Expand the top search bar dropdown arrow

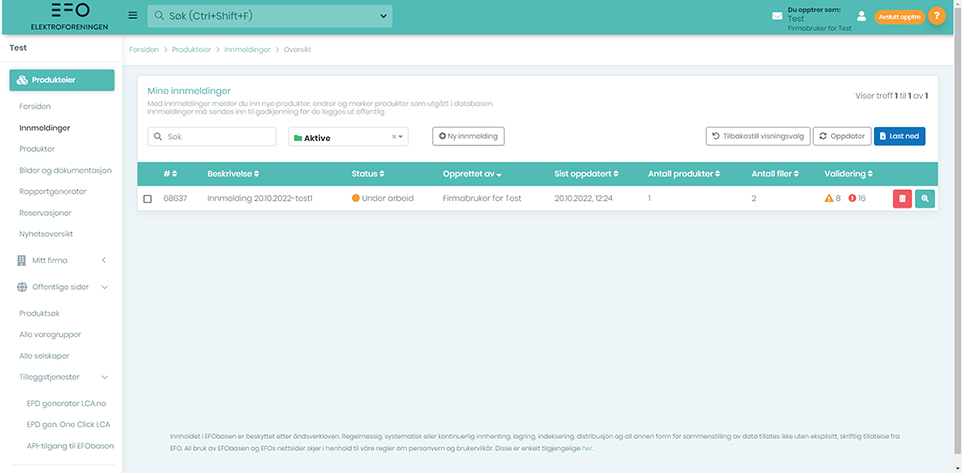tap(383, 16)
